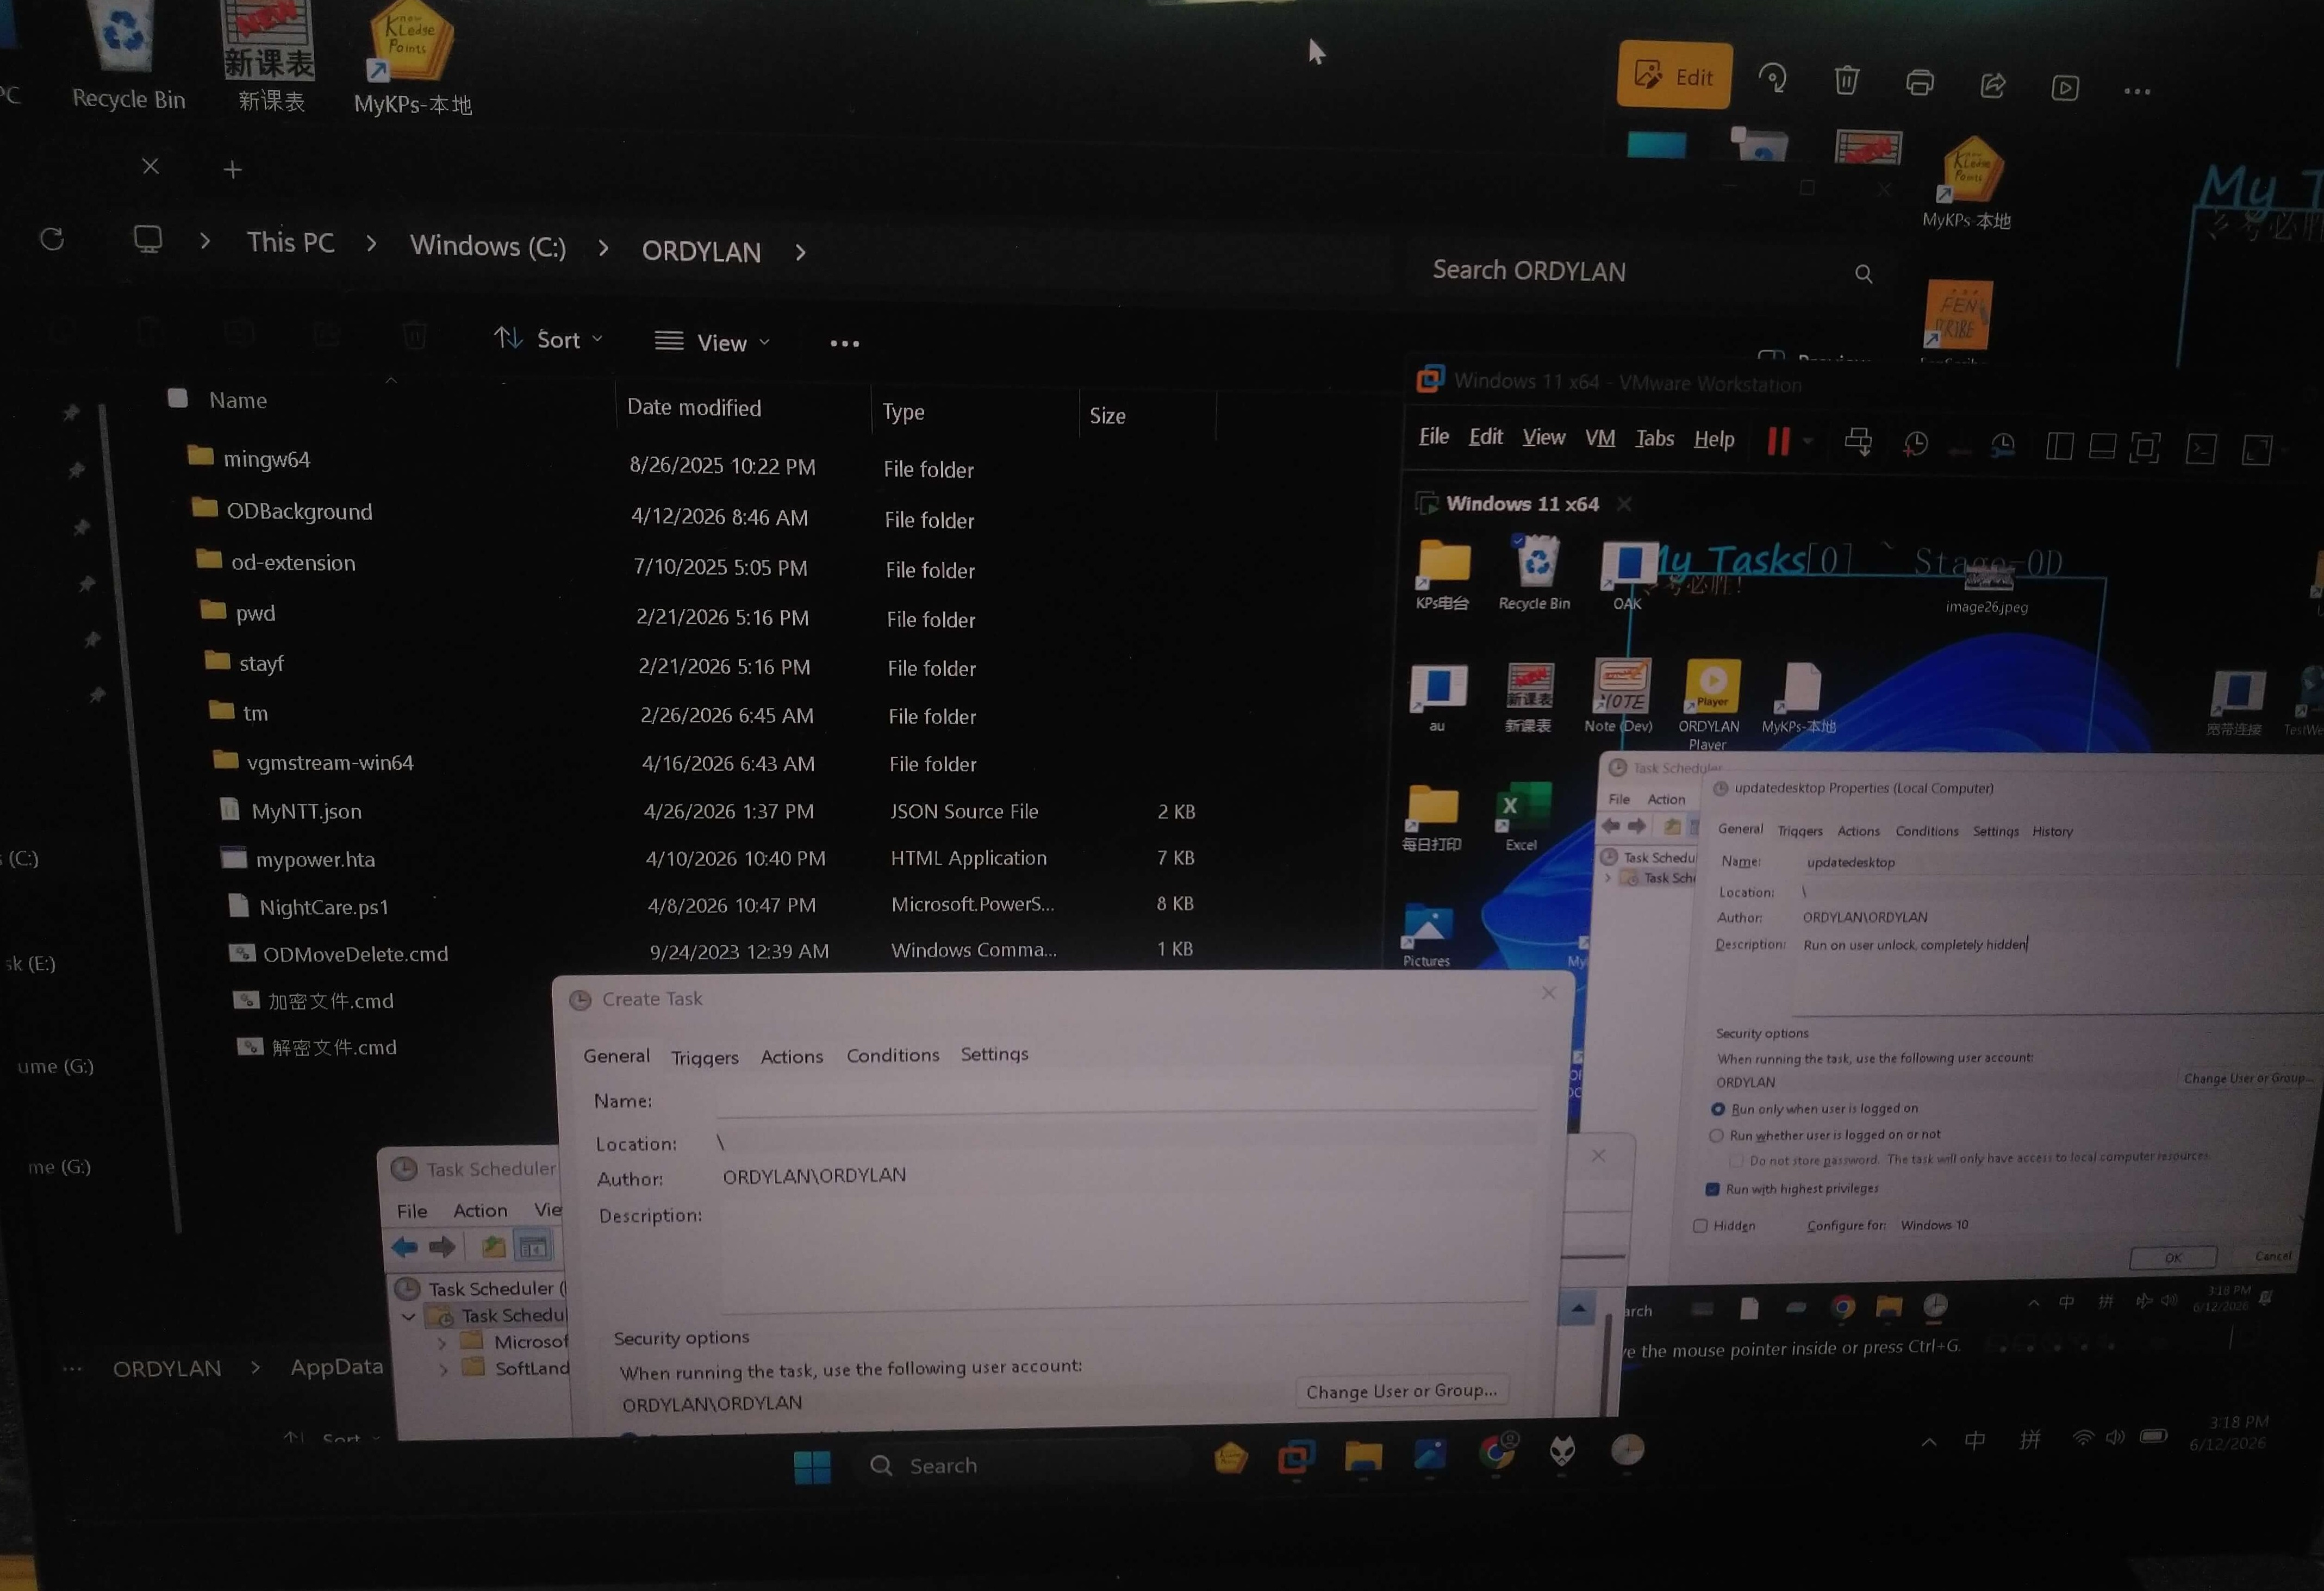Open Action menu in host Task Scheduler

tap(480, 1210)
